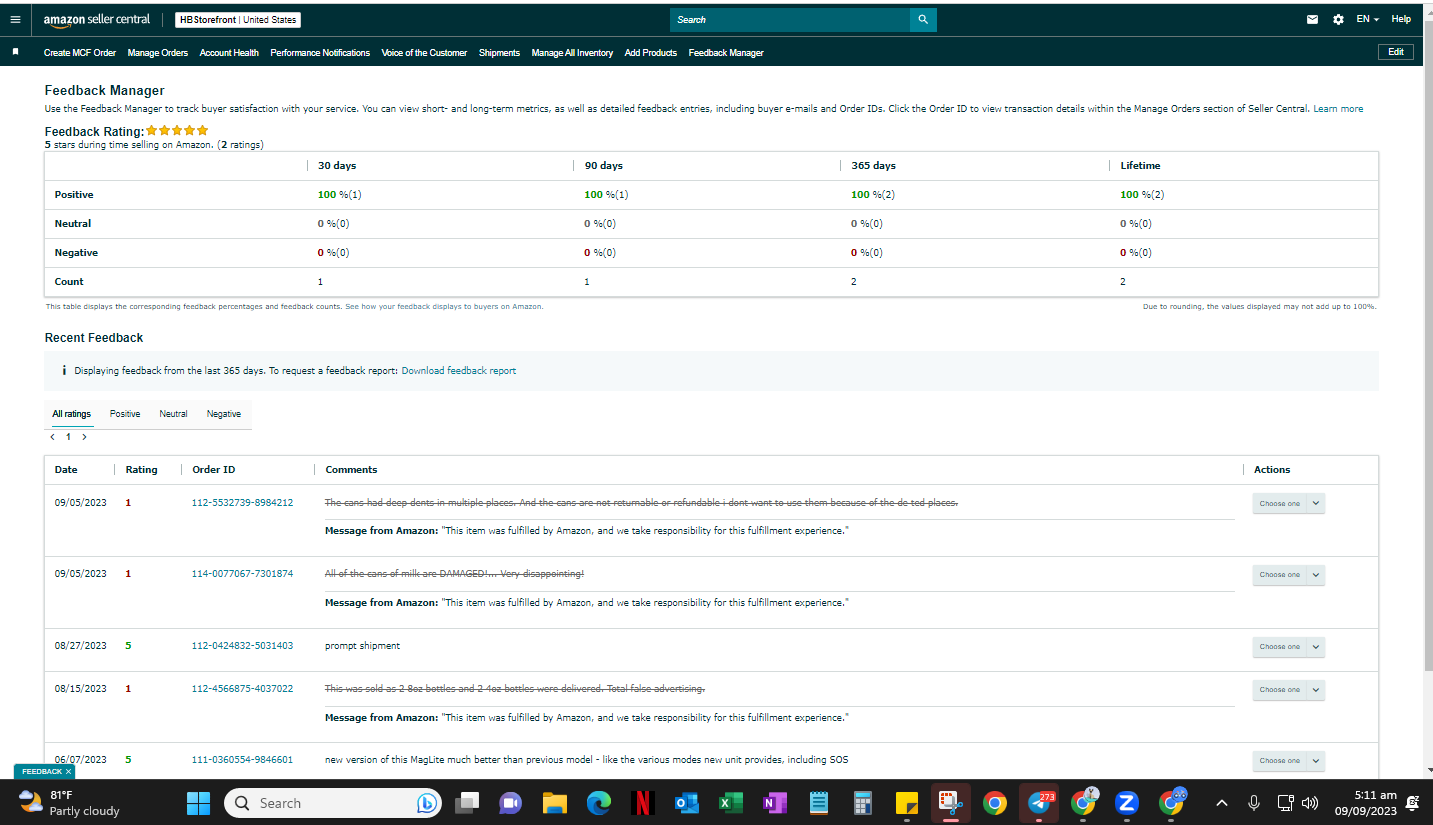Switch to the Positive feedback tab
The height and width of the screenshot is (825, 1433).
point(125,414)
